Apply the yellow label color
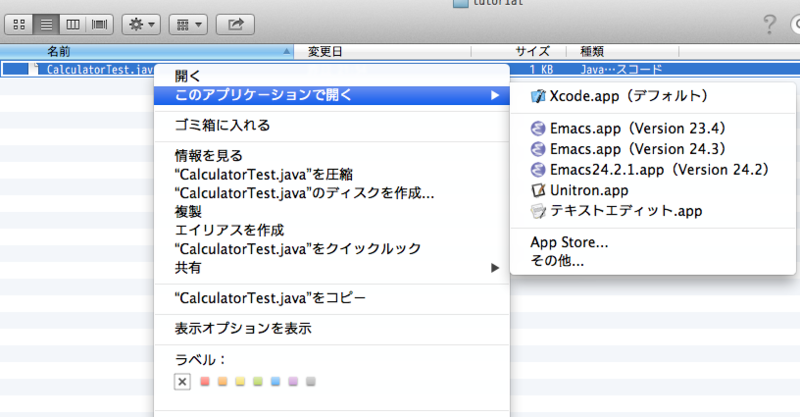This screenshot has height=417, width=800. click(240, 381)
